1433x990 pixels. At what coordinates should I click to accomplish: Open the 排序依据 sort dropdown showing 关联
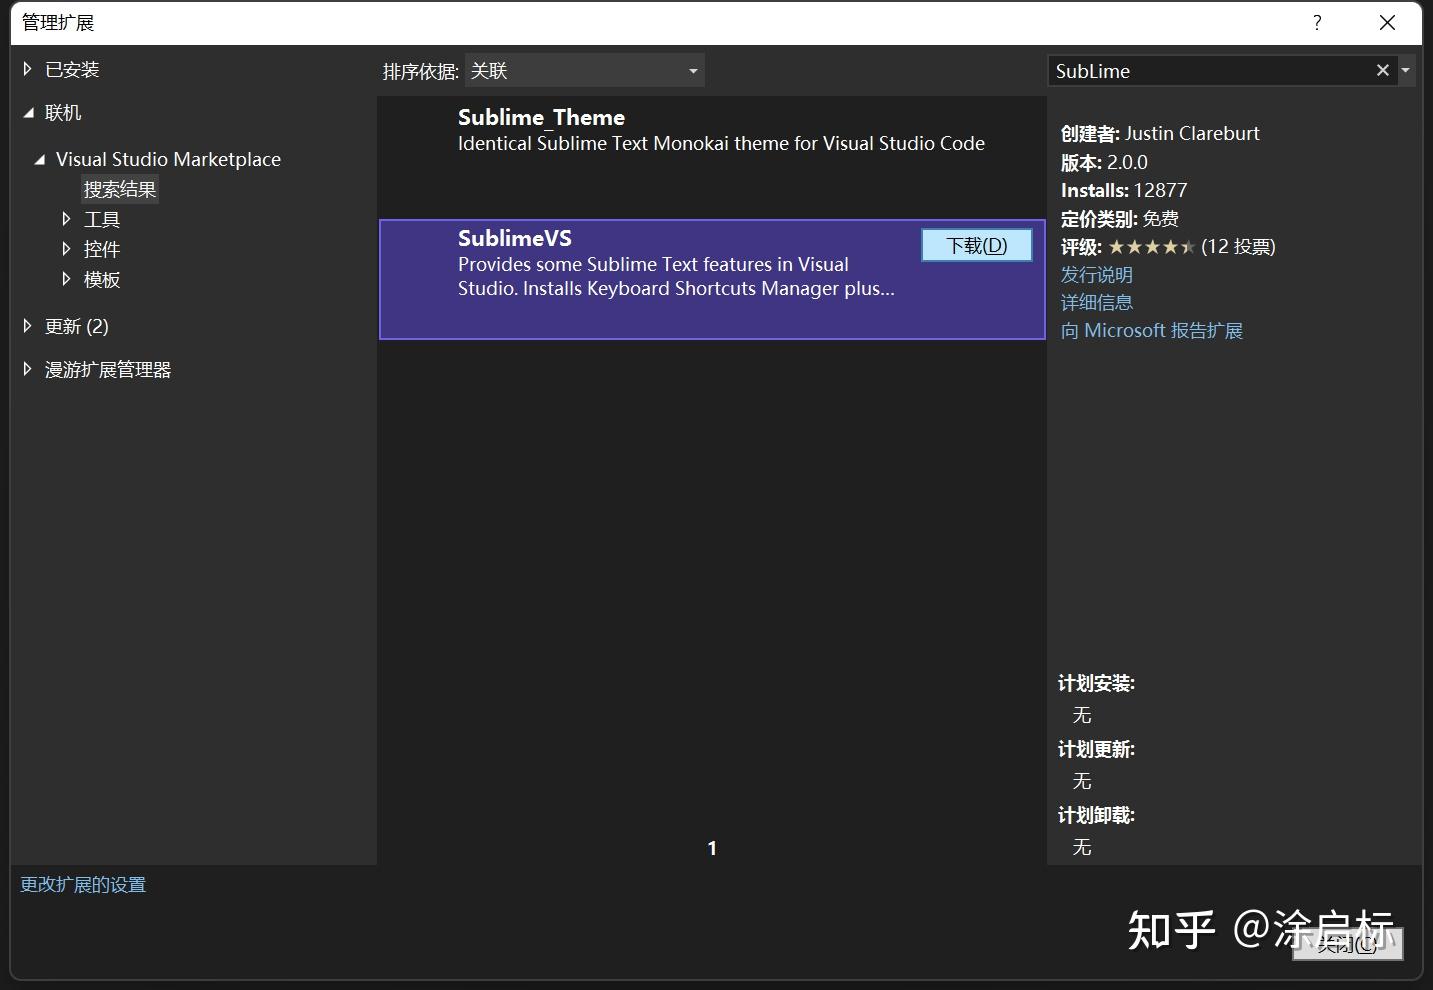coord(585,71)
